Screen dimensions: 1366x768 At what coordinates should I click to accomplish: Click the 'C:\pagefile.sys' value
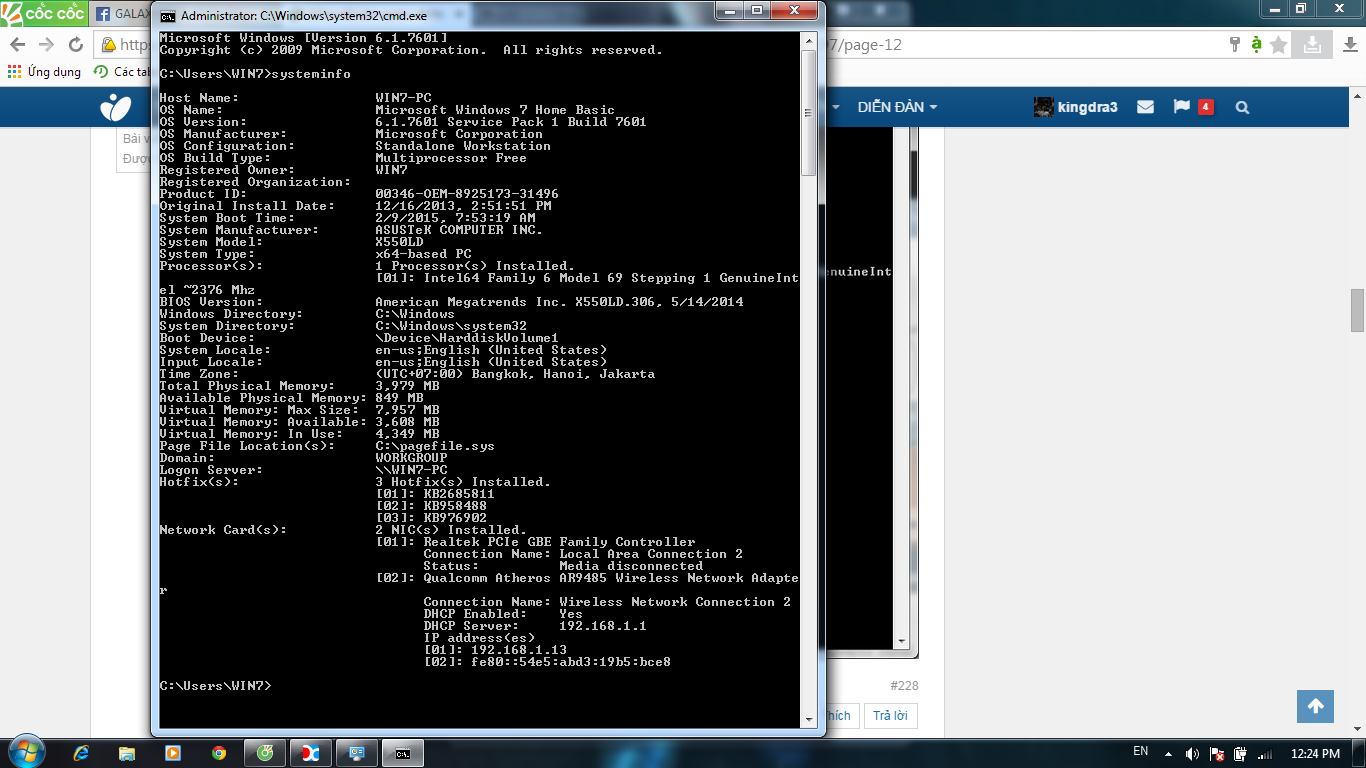435,446
